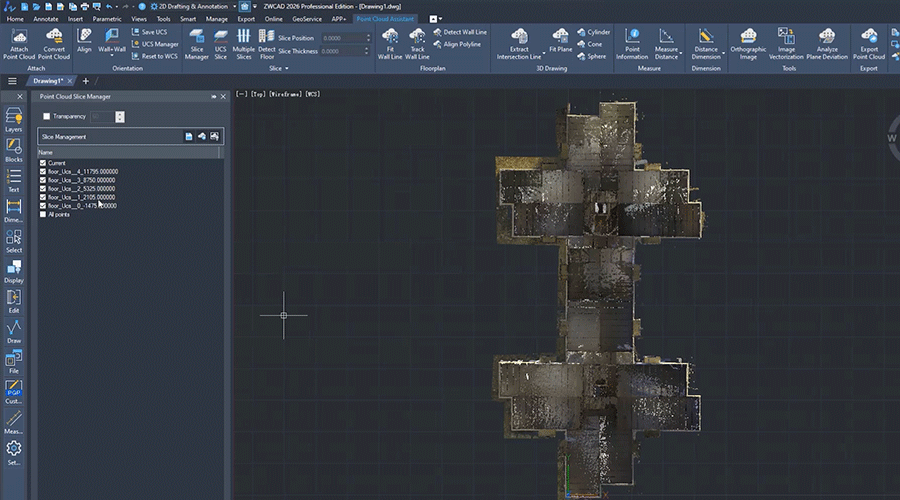This screenshot has width=900, height=500.
Task: Open the Convert Point Cloud tool
Action: tap(54, 44)
